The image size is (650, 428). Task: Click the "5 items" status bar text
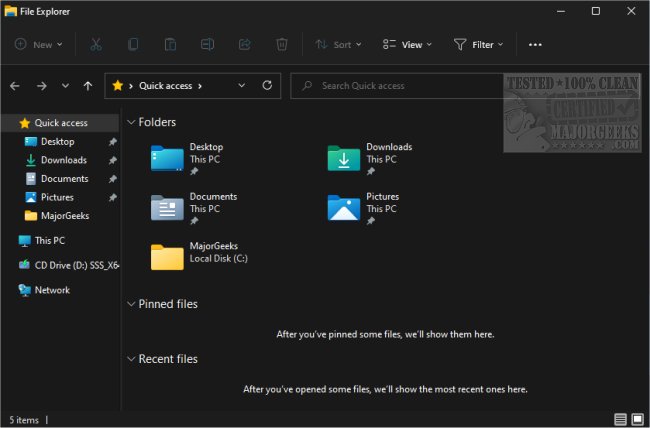click(x=24, y=420)
